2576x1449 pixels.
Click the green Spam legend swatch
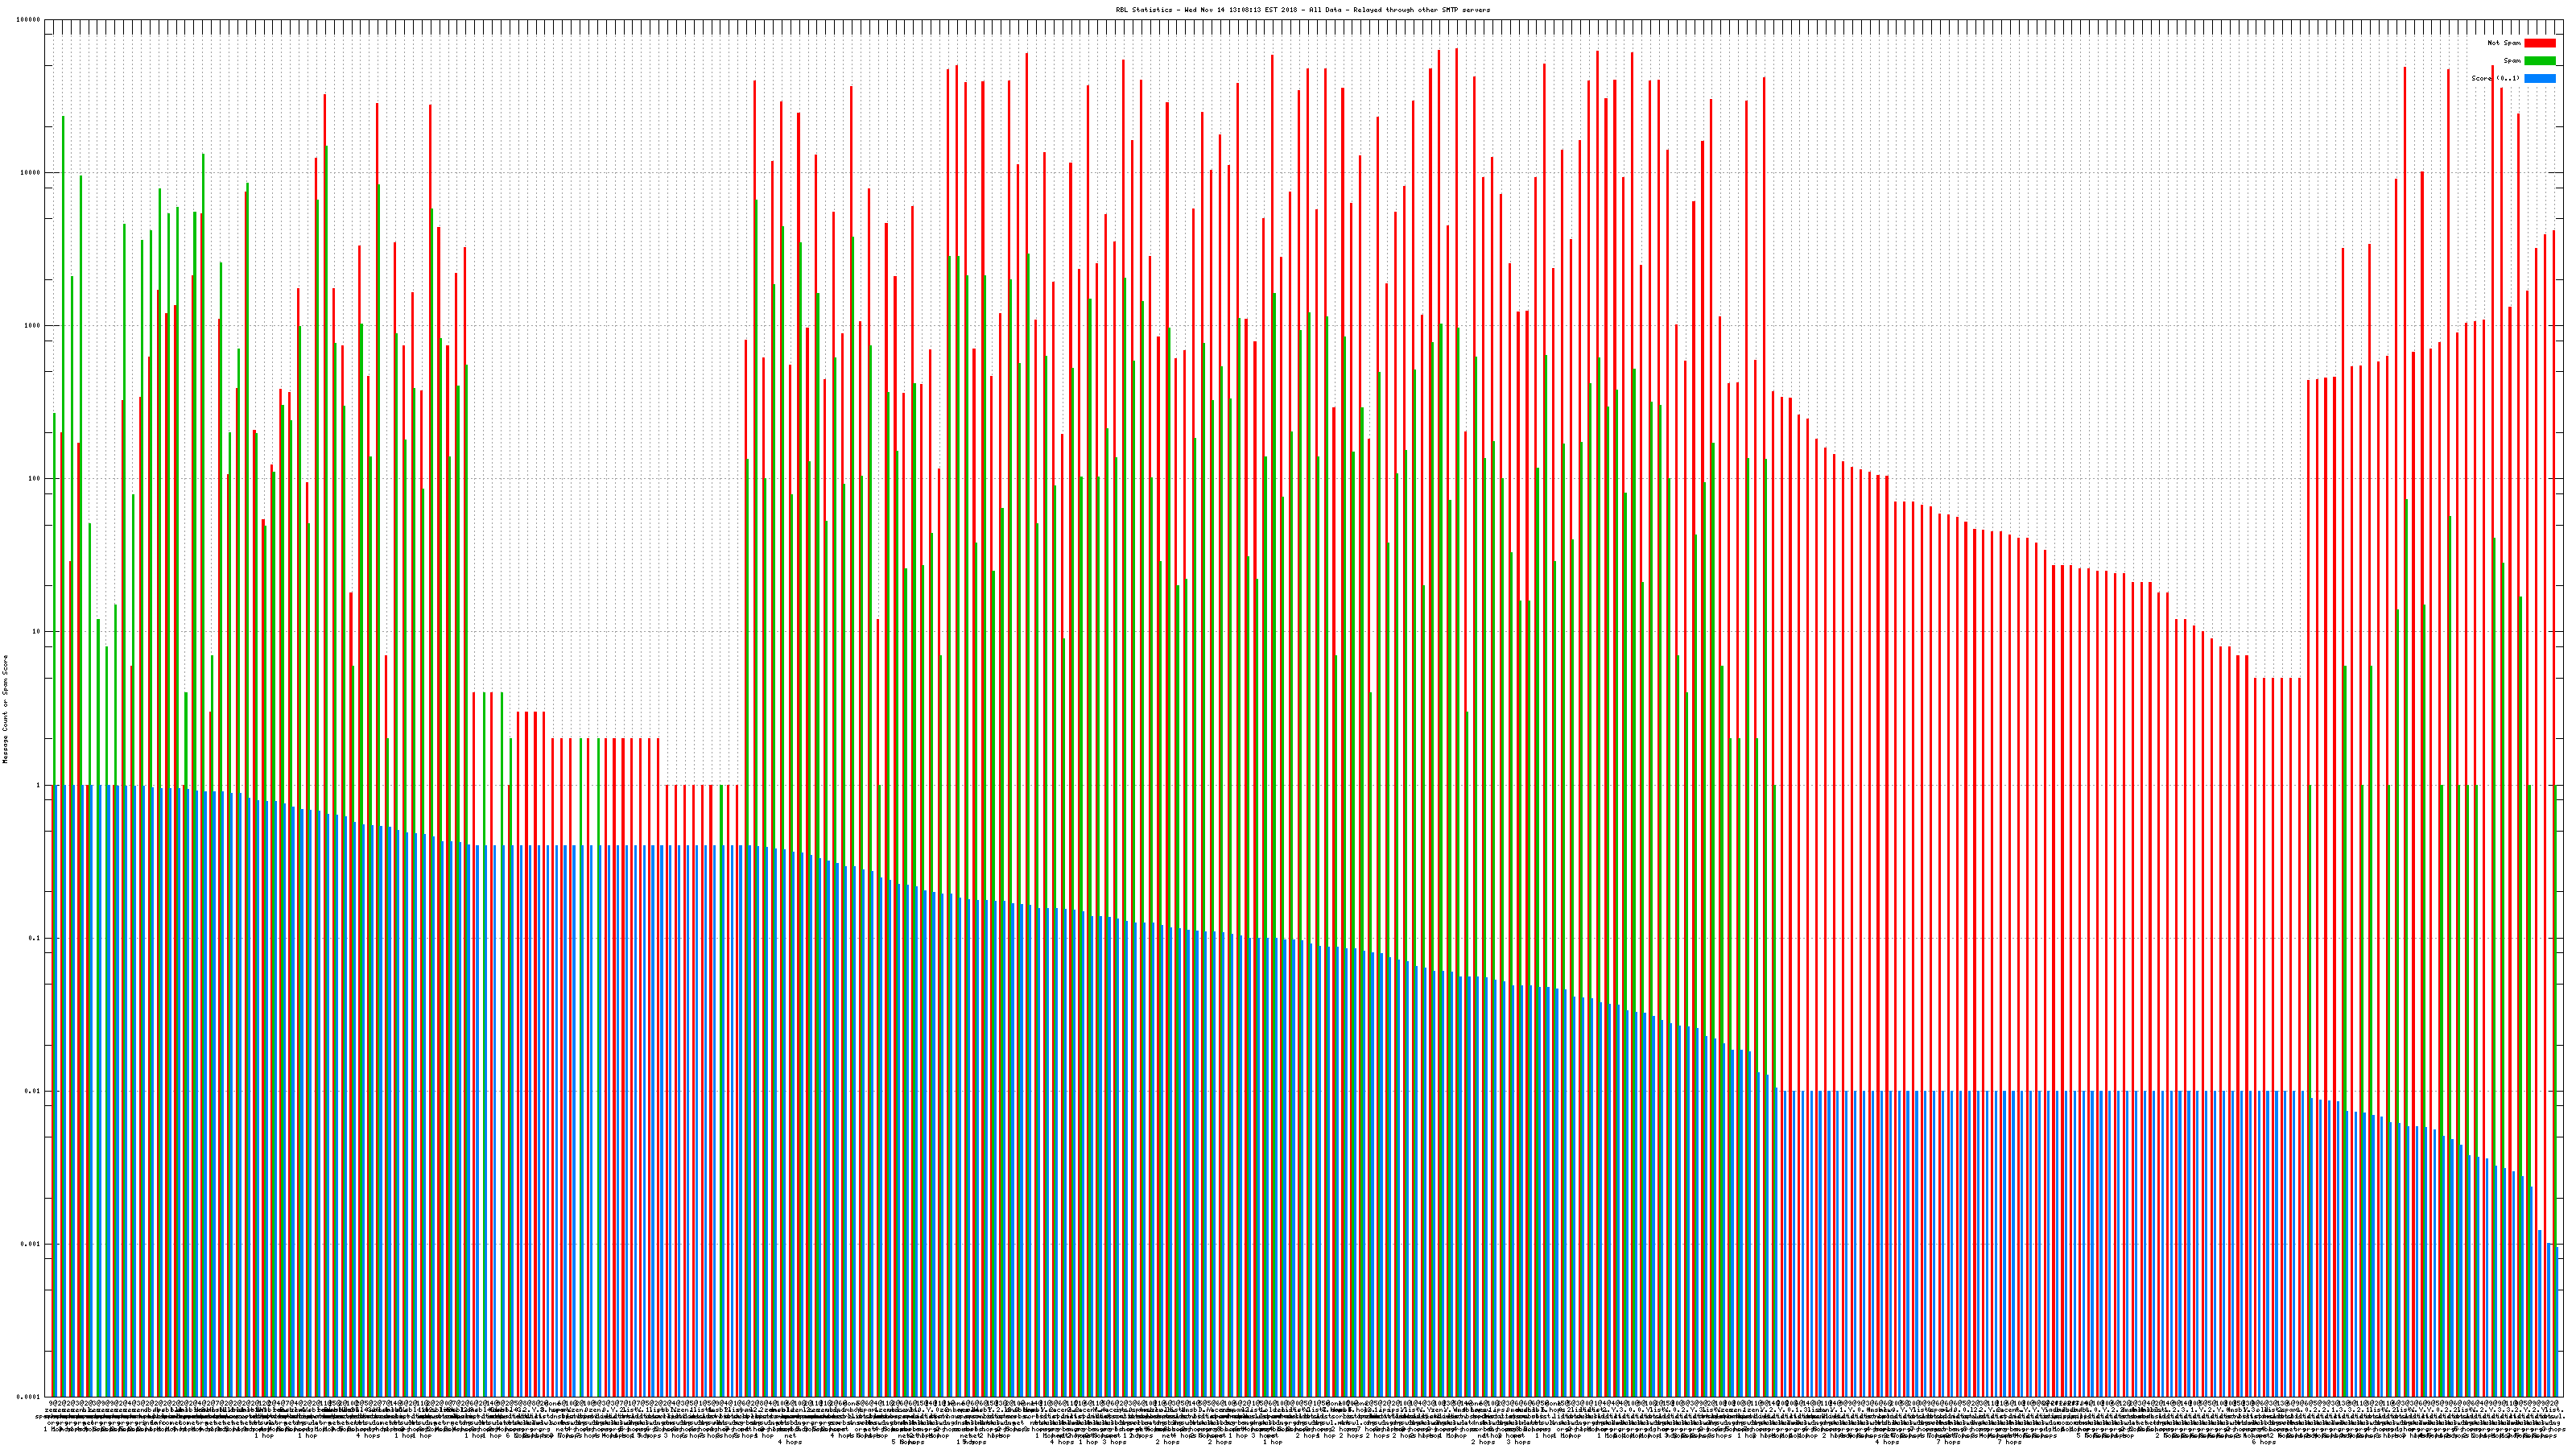pyautogui.click(x=2539, y=61)
